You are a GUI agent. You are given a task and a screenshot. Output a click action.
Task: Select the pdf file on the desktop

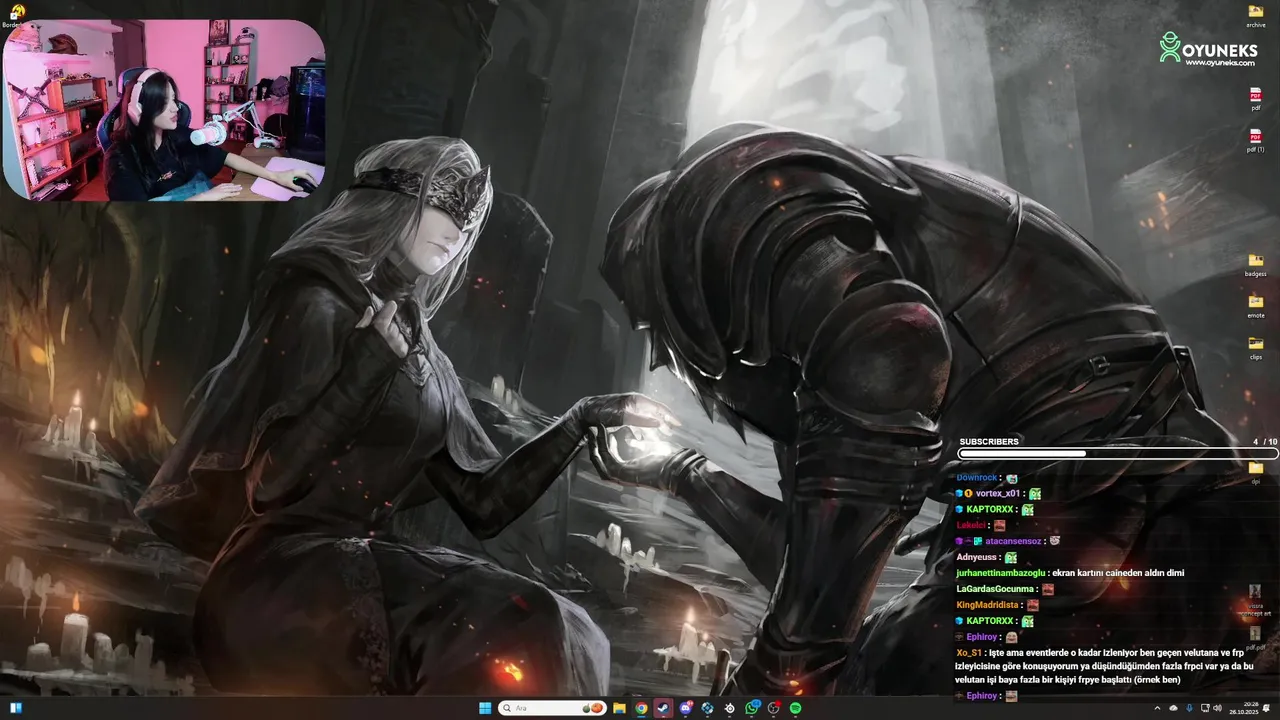(1256, 99)
